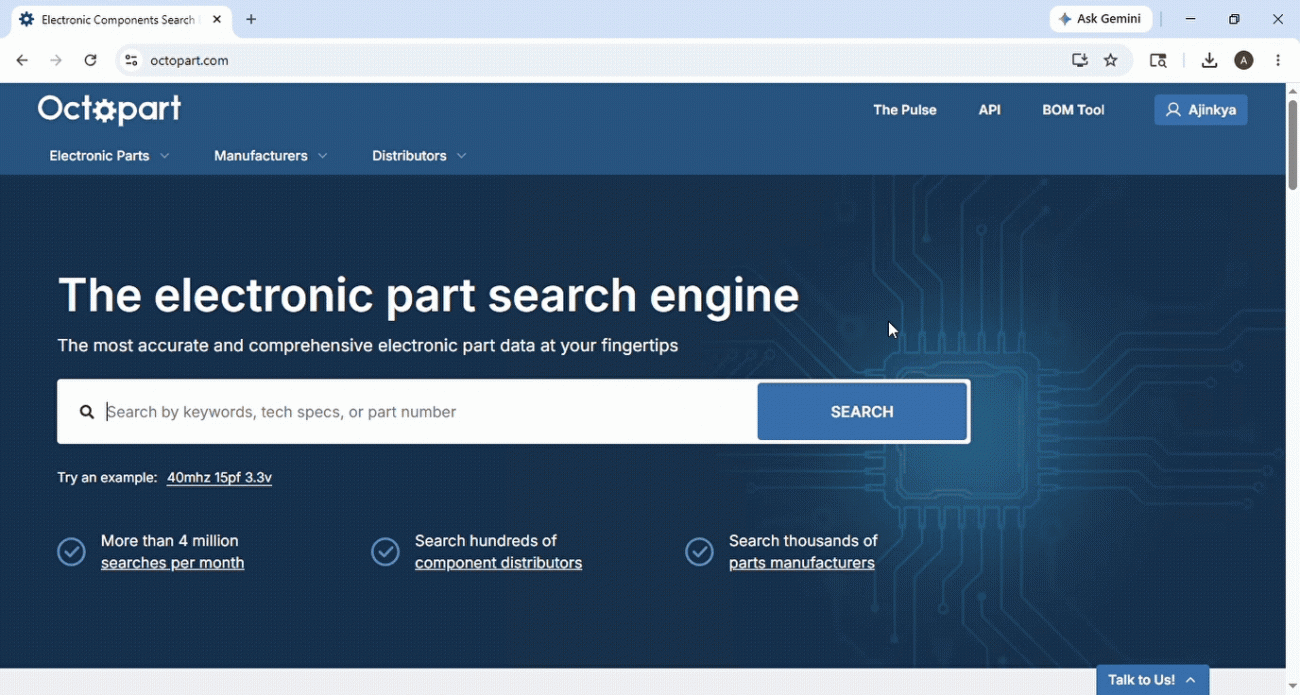Image resolution: width=1300 pixels, height=695 pixels.
Task: Try the example 40mhz 15pf 3.3v link
Action: pyautogui.click(x=219, y=478)
